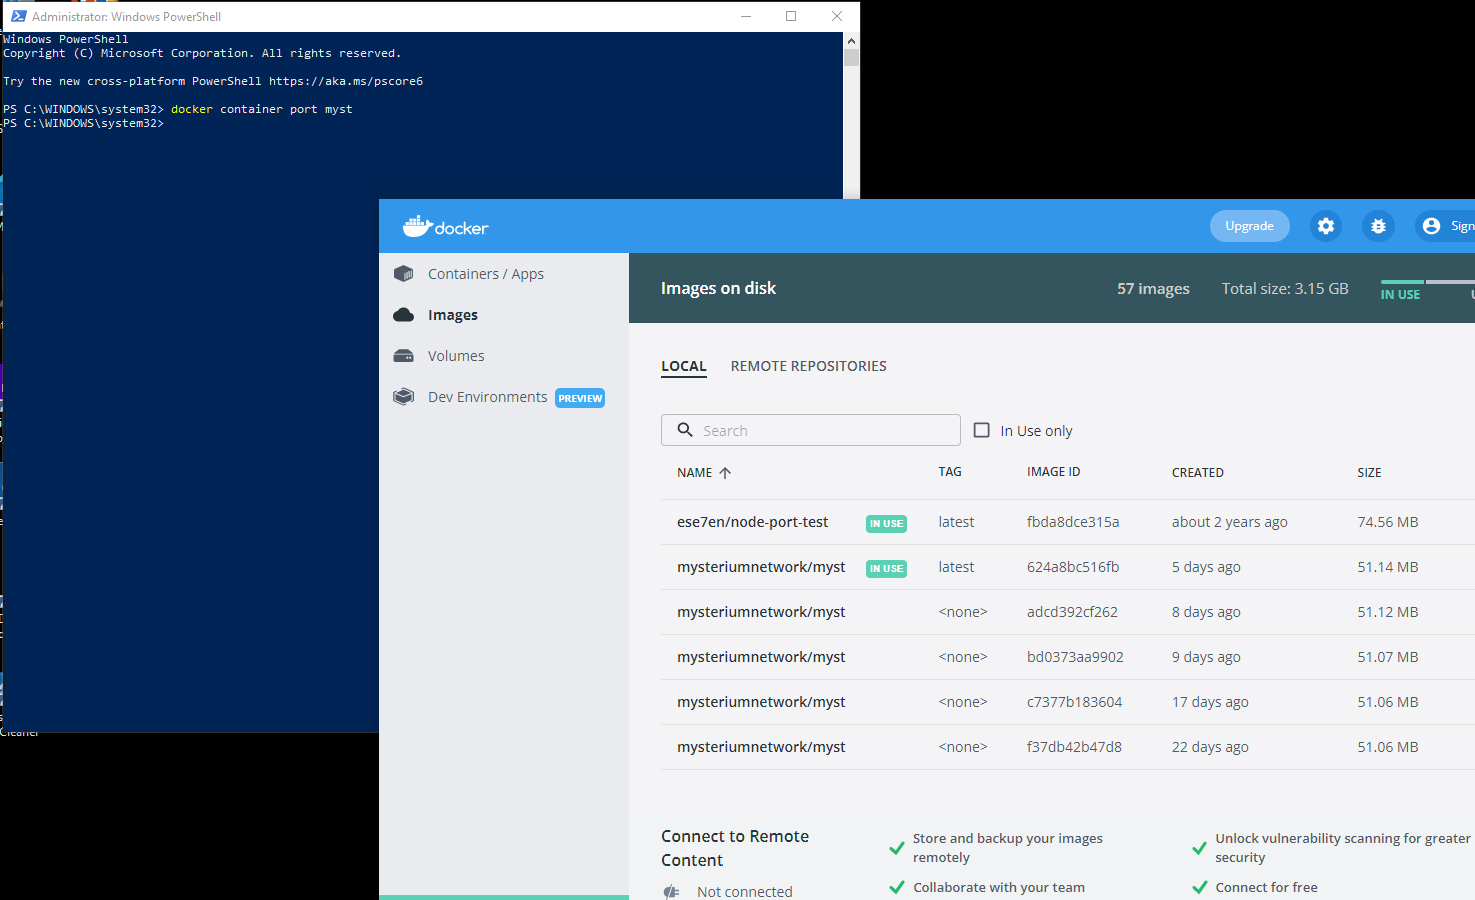Click the Docker whale logo
The height and width of the screenshot is (900, 1475).
click(417, 226)
